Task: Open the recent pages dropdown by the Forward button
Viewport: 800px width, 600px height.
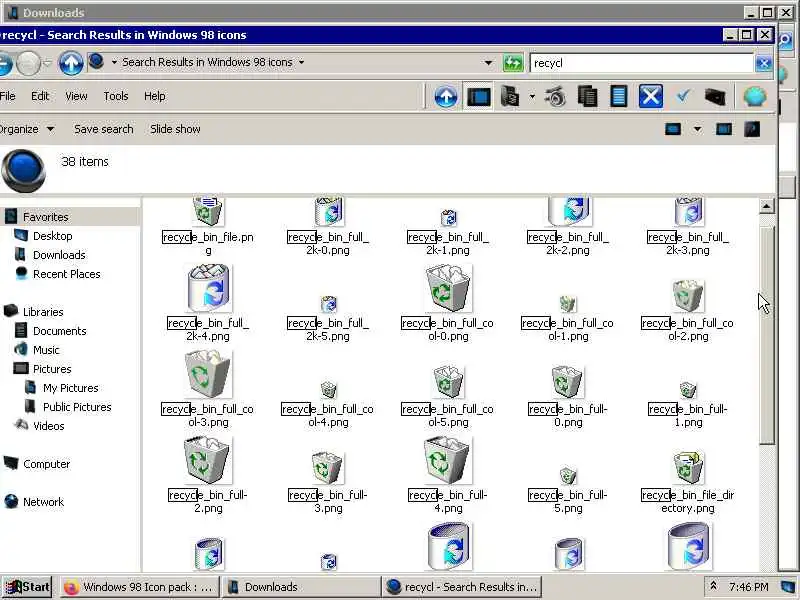Action: click(47, 63)
